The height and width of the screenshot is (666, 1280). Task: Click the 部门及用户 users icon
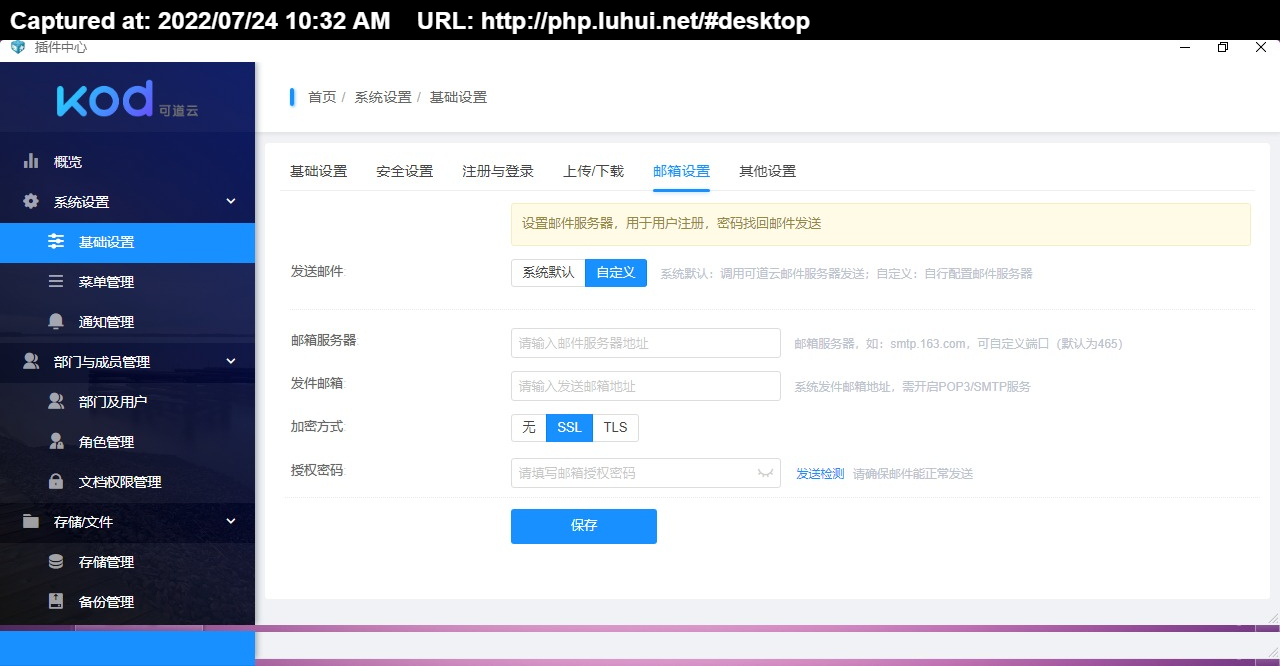[56, 401]
